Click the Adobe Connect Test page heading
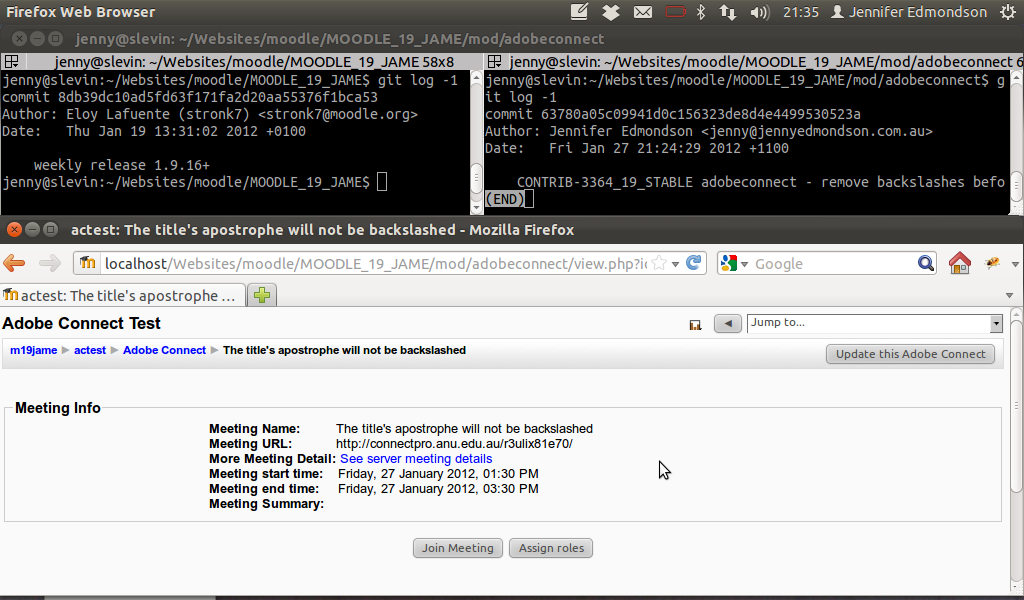The height and width of the screenshot is (600, 1024). pos(81,323)
